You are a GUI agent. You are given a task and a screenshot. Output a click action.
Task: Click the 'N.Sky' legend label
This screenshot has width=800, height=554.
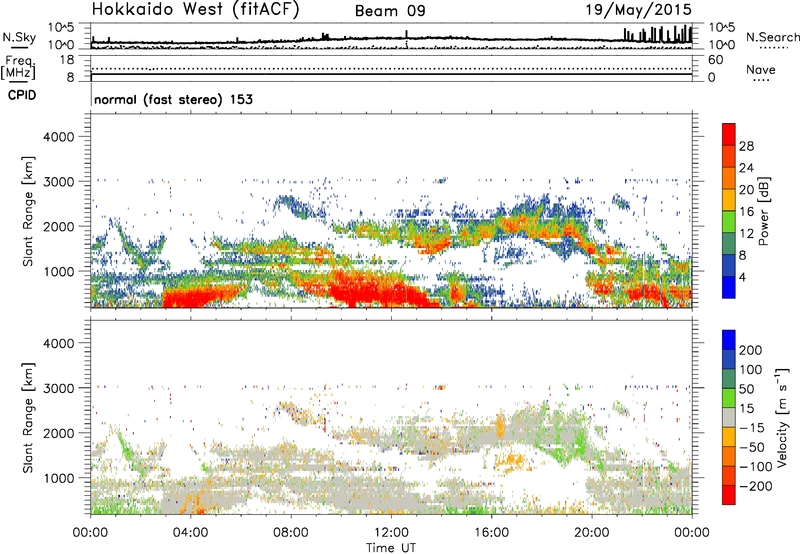tap(19, 37)
